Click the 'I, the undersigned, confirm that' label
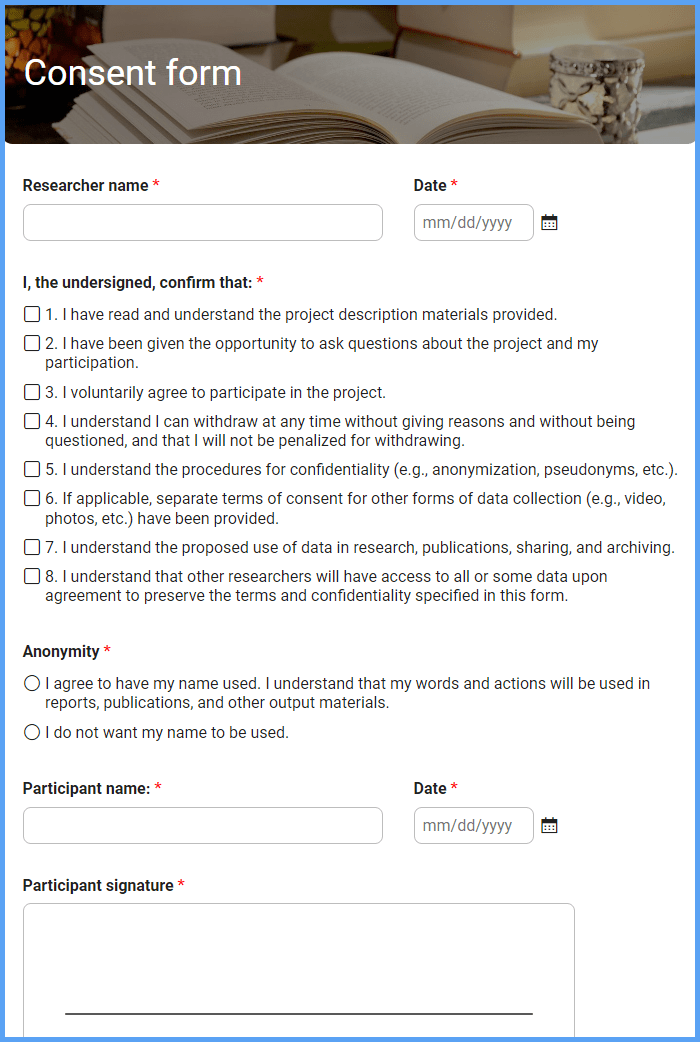Image resolution: width=700 pixels, height=1042 pixels. pos(138,282)
